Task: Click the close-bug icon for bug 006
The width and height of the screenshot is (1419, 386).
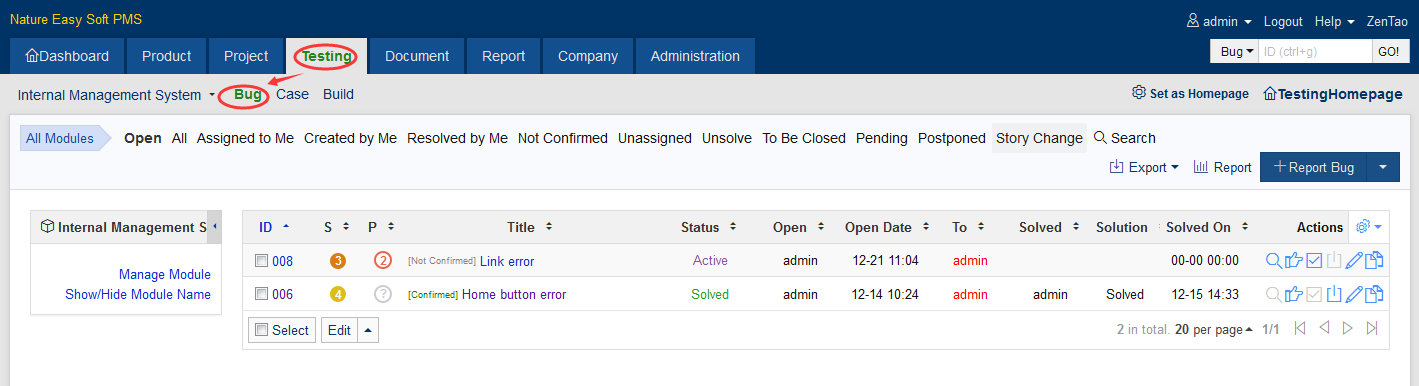Action: [x=1334, y=294]
